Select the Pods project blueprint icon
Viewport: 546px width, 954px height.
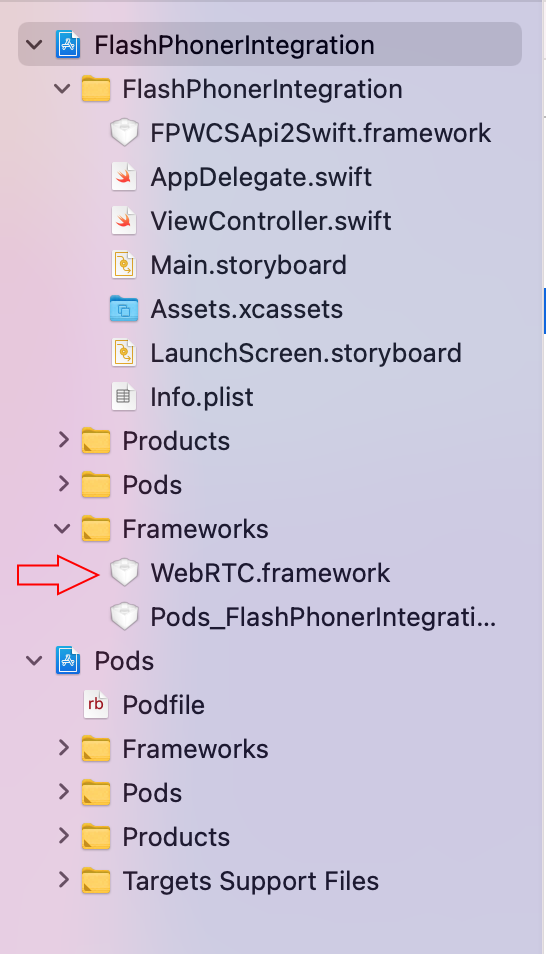[68, 661]
